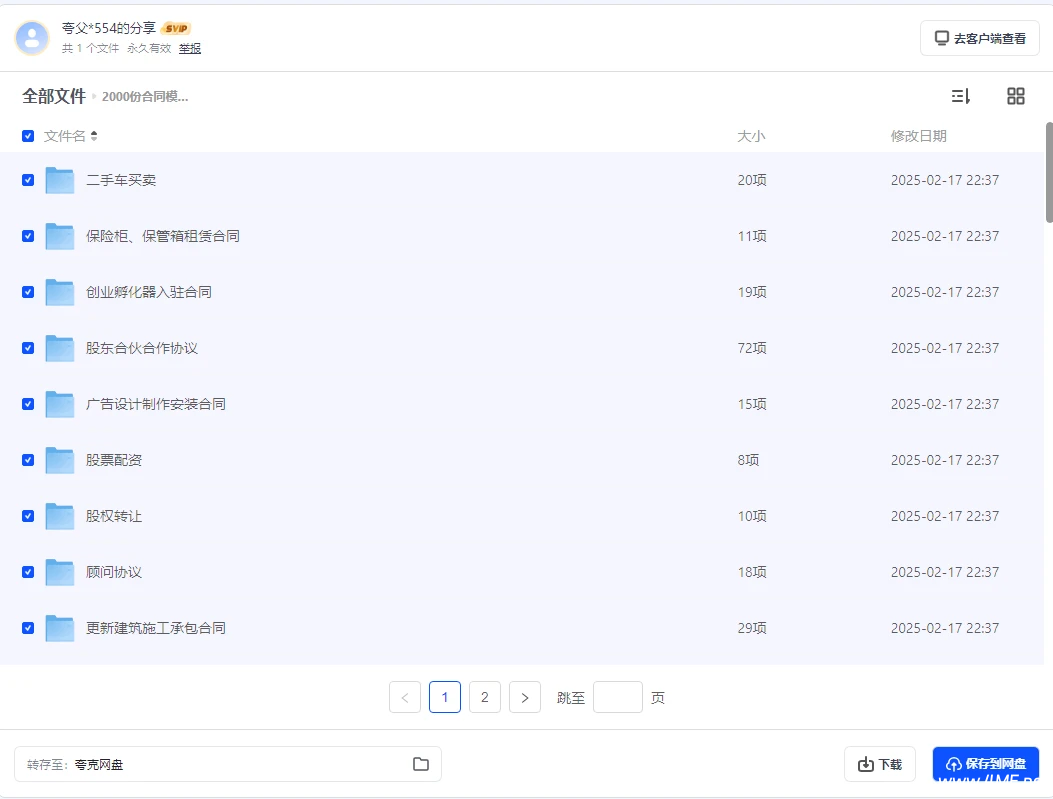The height and width of the screenshot is (799, 1053).
Task: Uncheck the 顾问协议 row checkbox
Action: coord(28,572)
